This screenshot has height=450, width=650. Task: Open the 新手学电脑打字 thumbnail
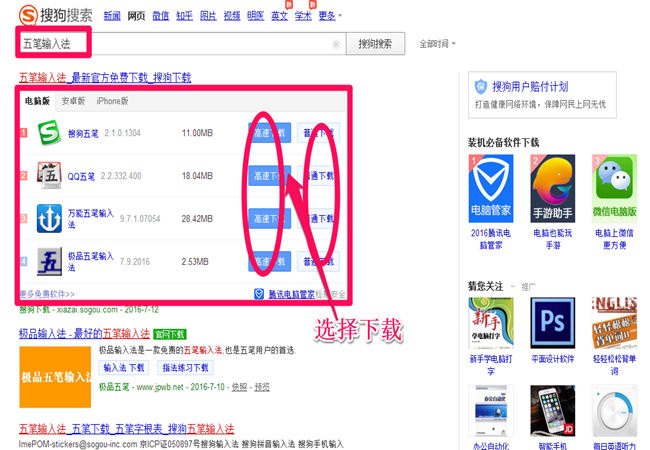(491, 323)
